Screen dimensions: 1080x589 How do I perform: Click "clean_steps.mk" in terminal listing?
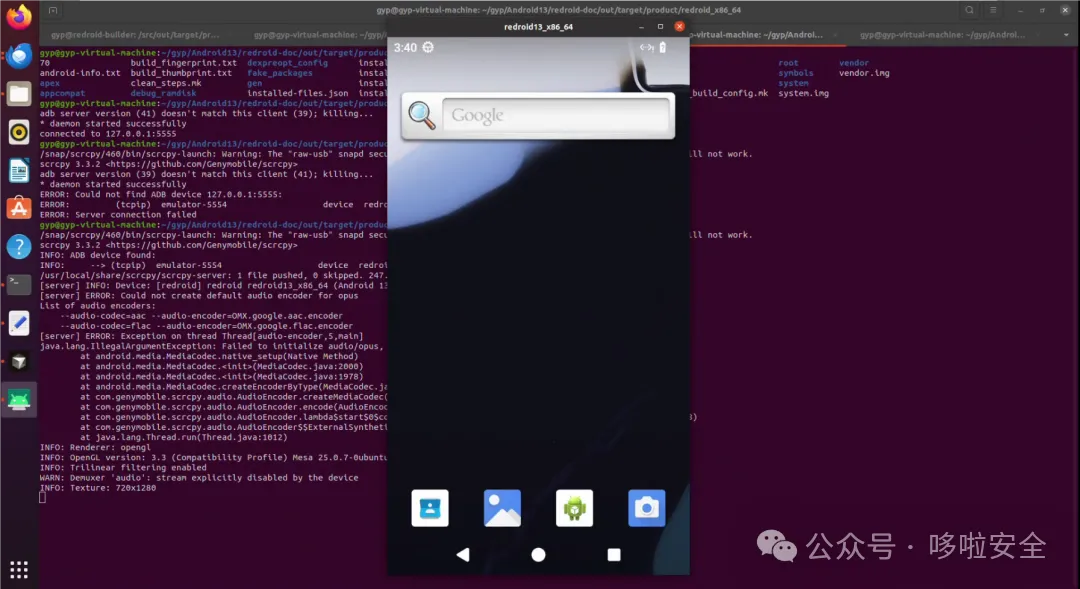click(x=166, y=83)
